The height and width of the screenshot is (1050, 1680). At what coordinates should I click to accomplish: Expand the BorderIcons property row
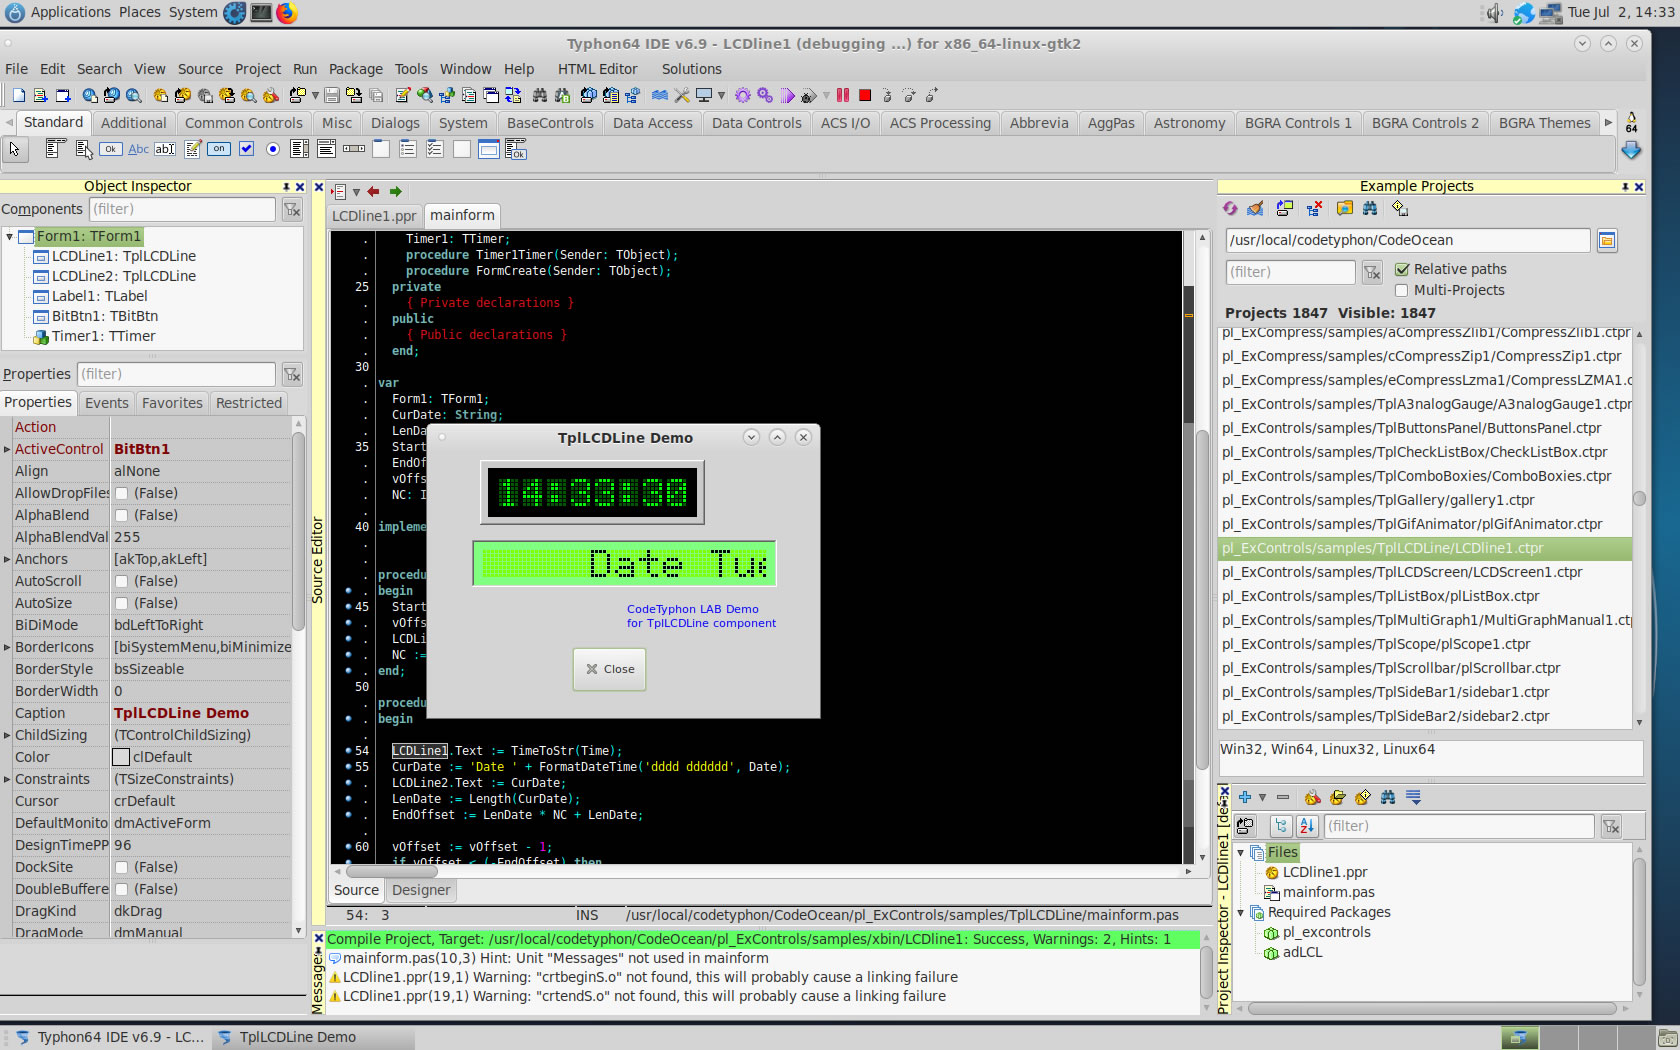[7, 647]
